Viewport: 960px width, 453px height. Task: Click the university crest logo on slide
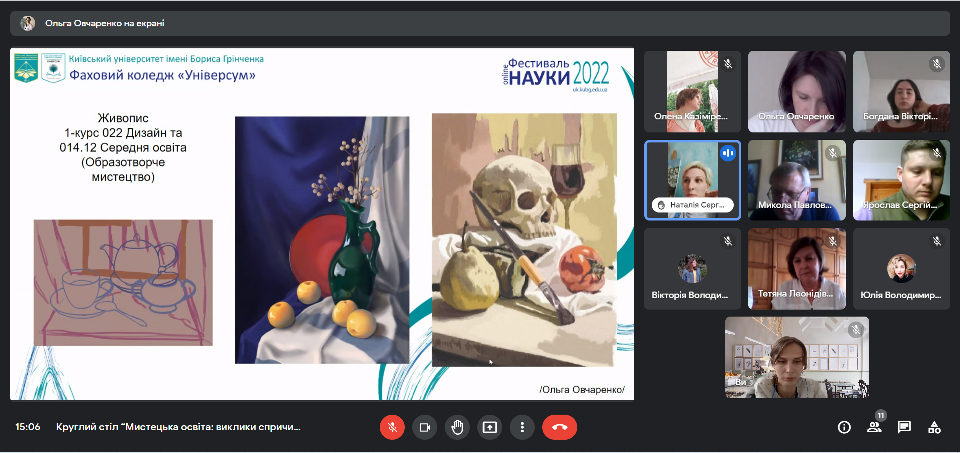[26, 67]
